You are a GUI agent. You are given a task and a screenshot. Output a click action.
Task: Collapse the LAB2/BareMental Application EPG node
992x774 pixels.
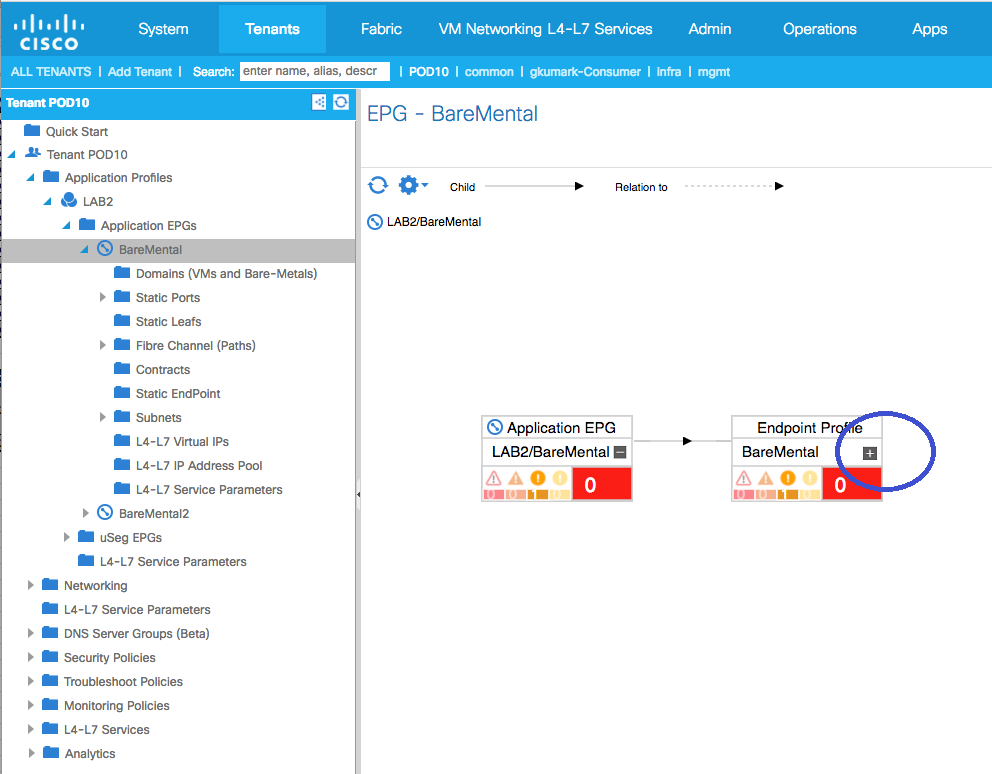pyautogui.click(x=620, y=453)
